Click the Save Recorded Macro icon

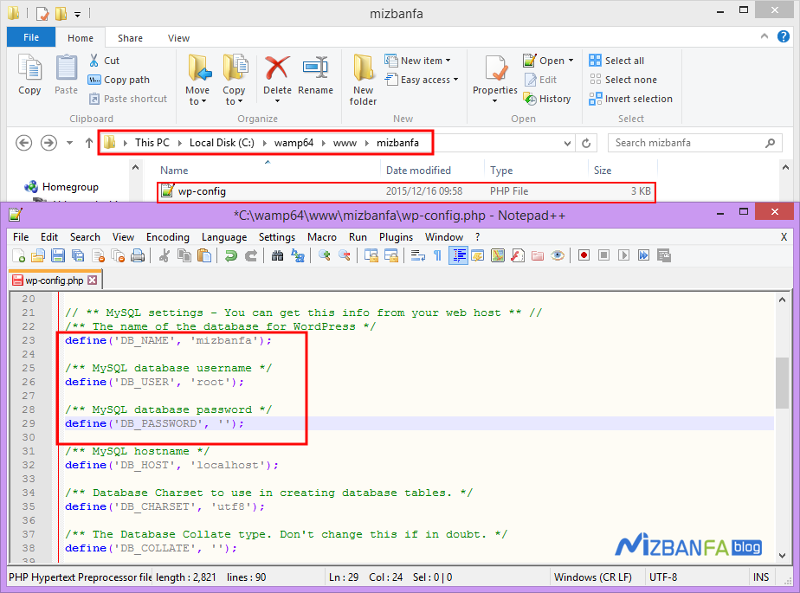[664, 255]
